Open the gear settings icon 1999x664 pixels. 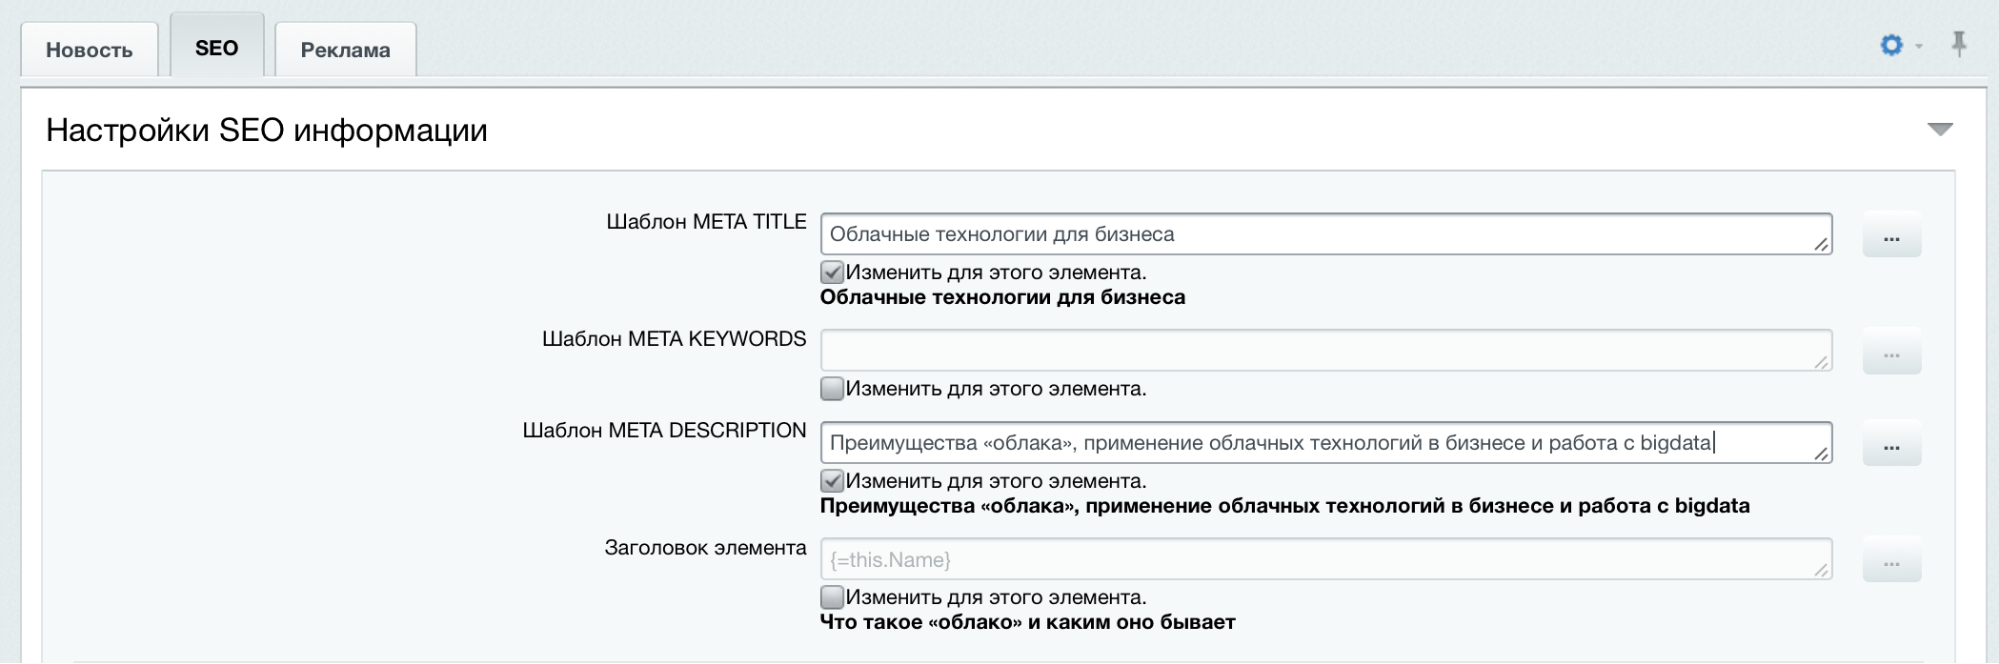pyautogui.click(x=1891, y=45)
